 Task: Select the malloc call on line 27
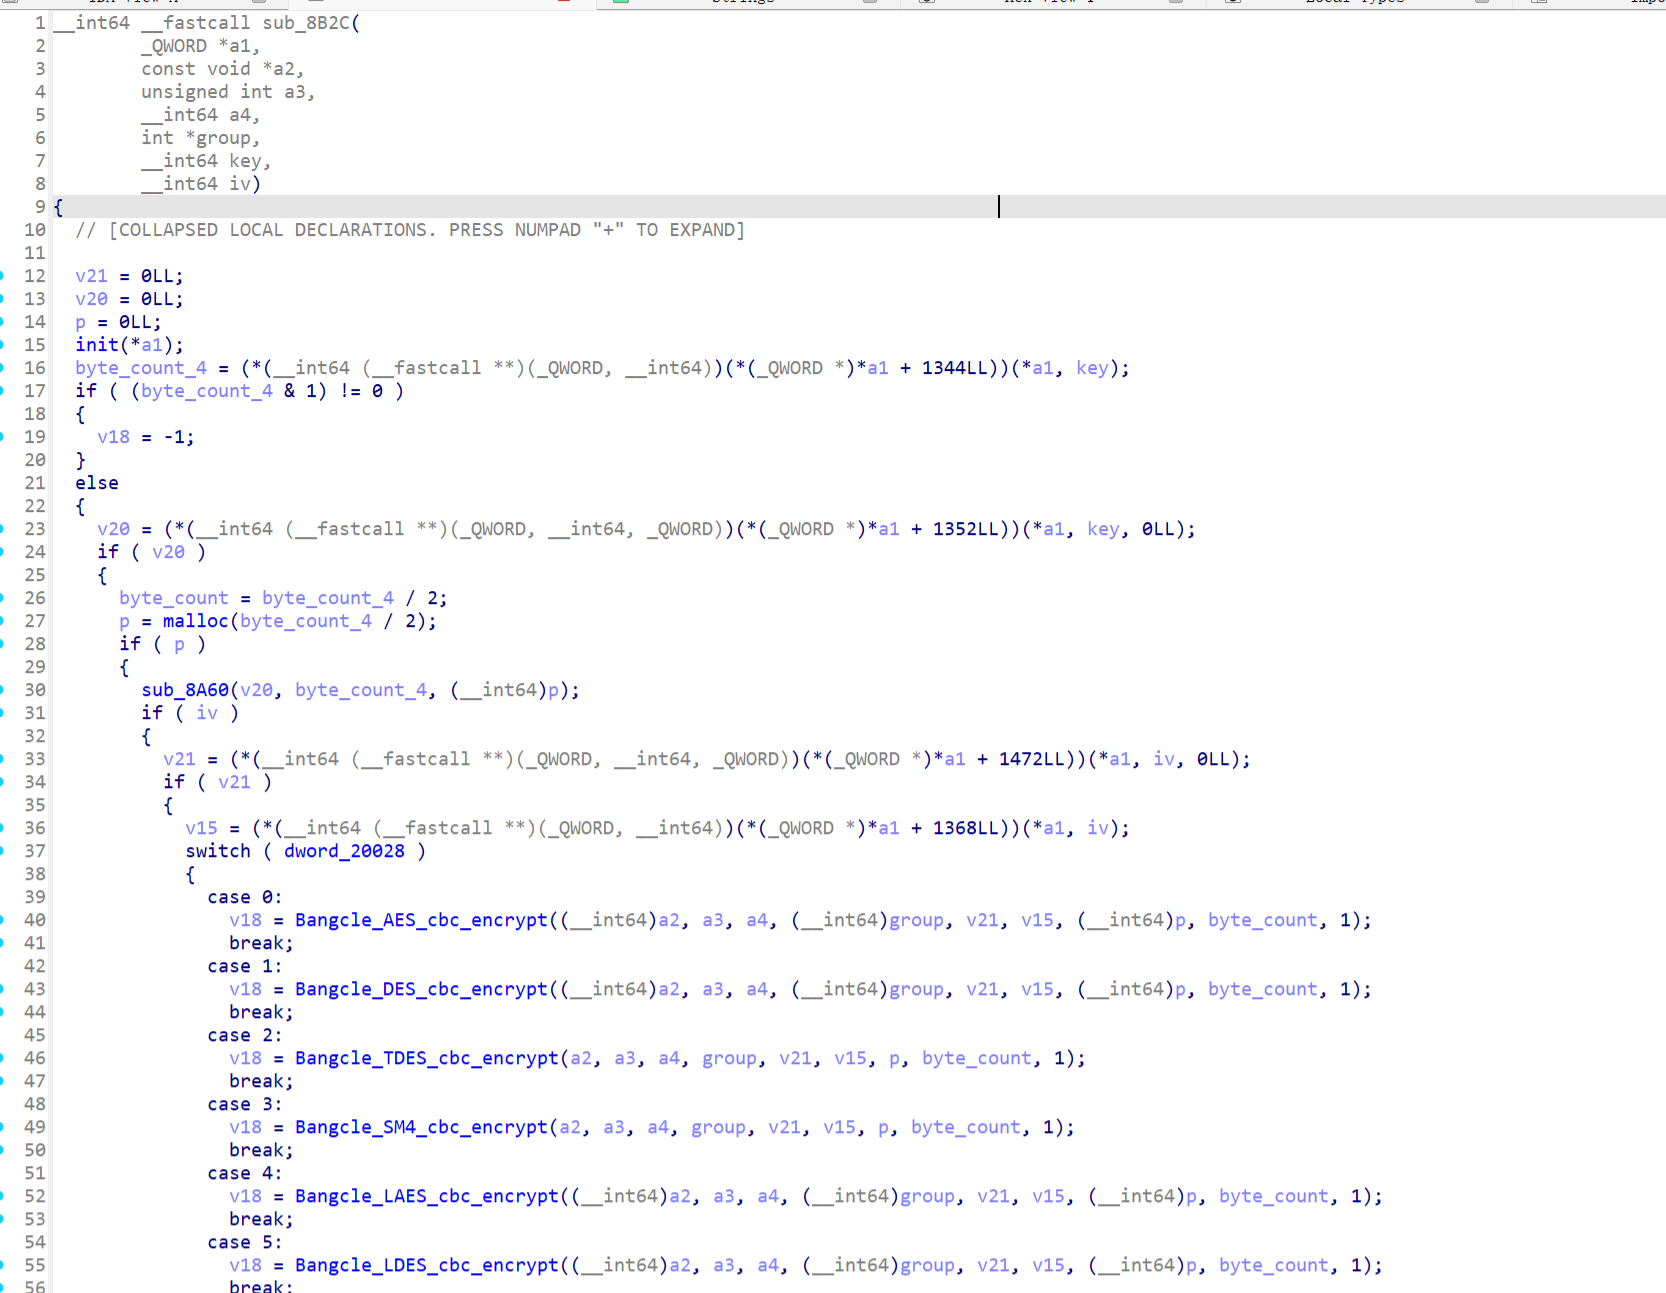[x=195, y=621]
